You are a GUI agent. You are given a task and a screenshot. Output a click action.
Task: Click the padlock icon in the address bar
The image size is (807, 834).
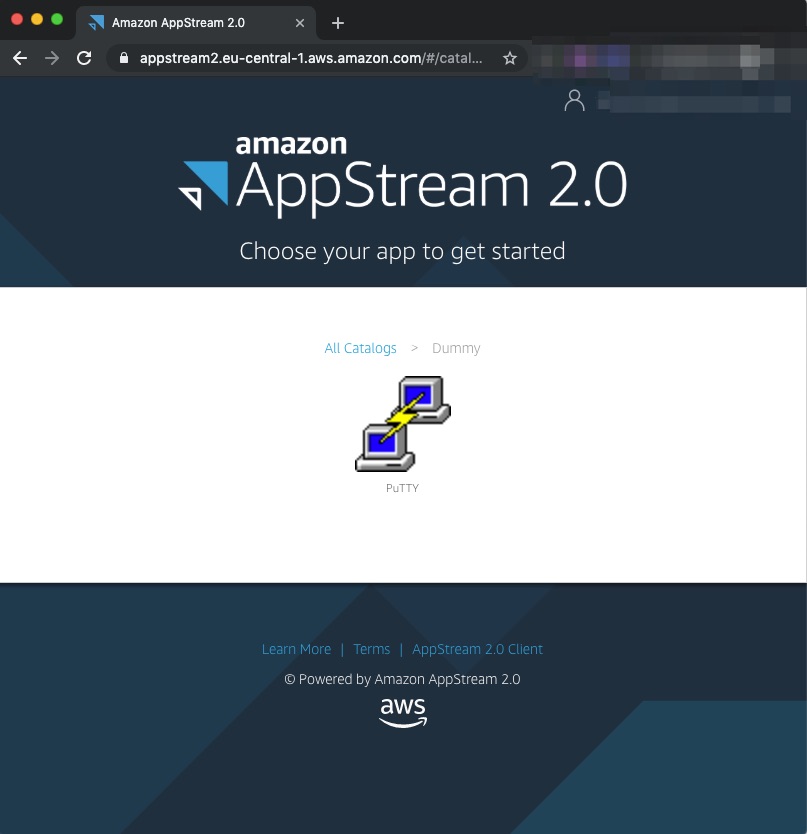click(126, 58)
